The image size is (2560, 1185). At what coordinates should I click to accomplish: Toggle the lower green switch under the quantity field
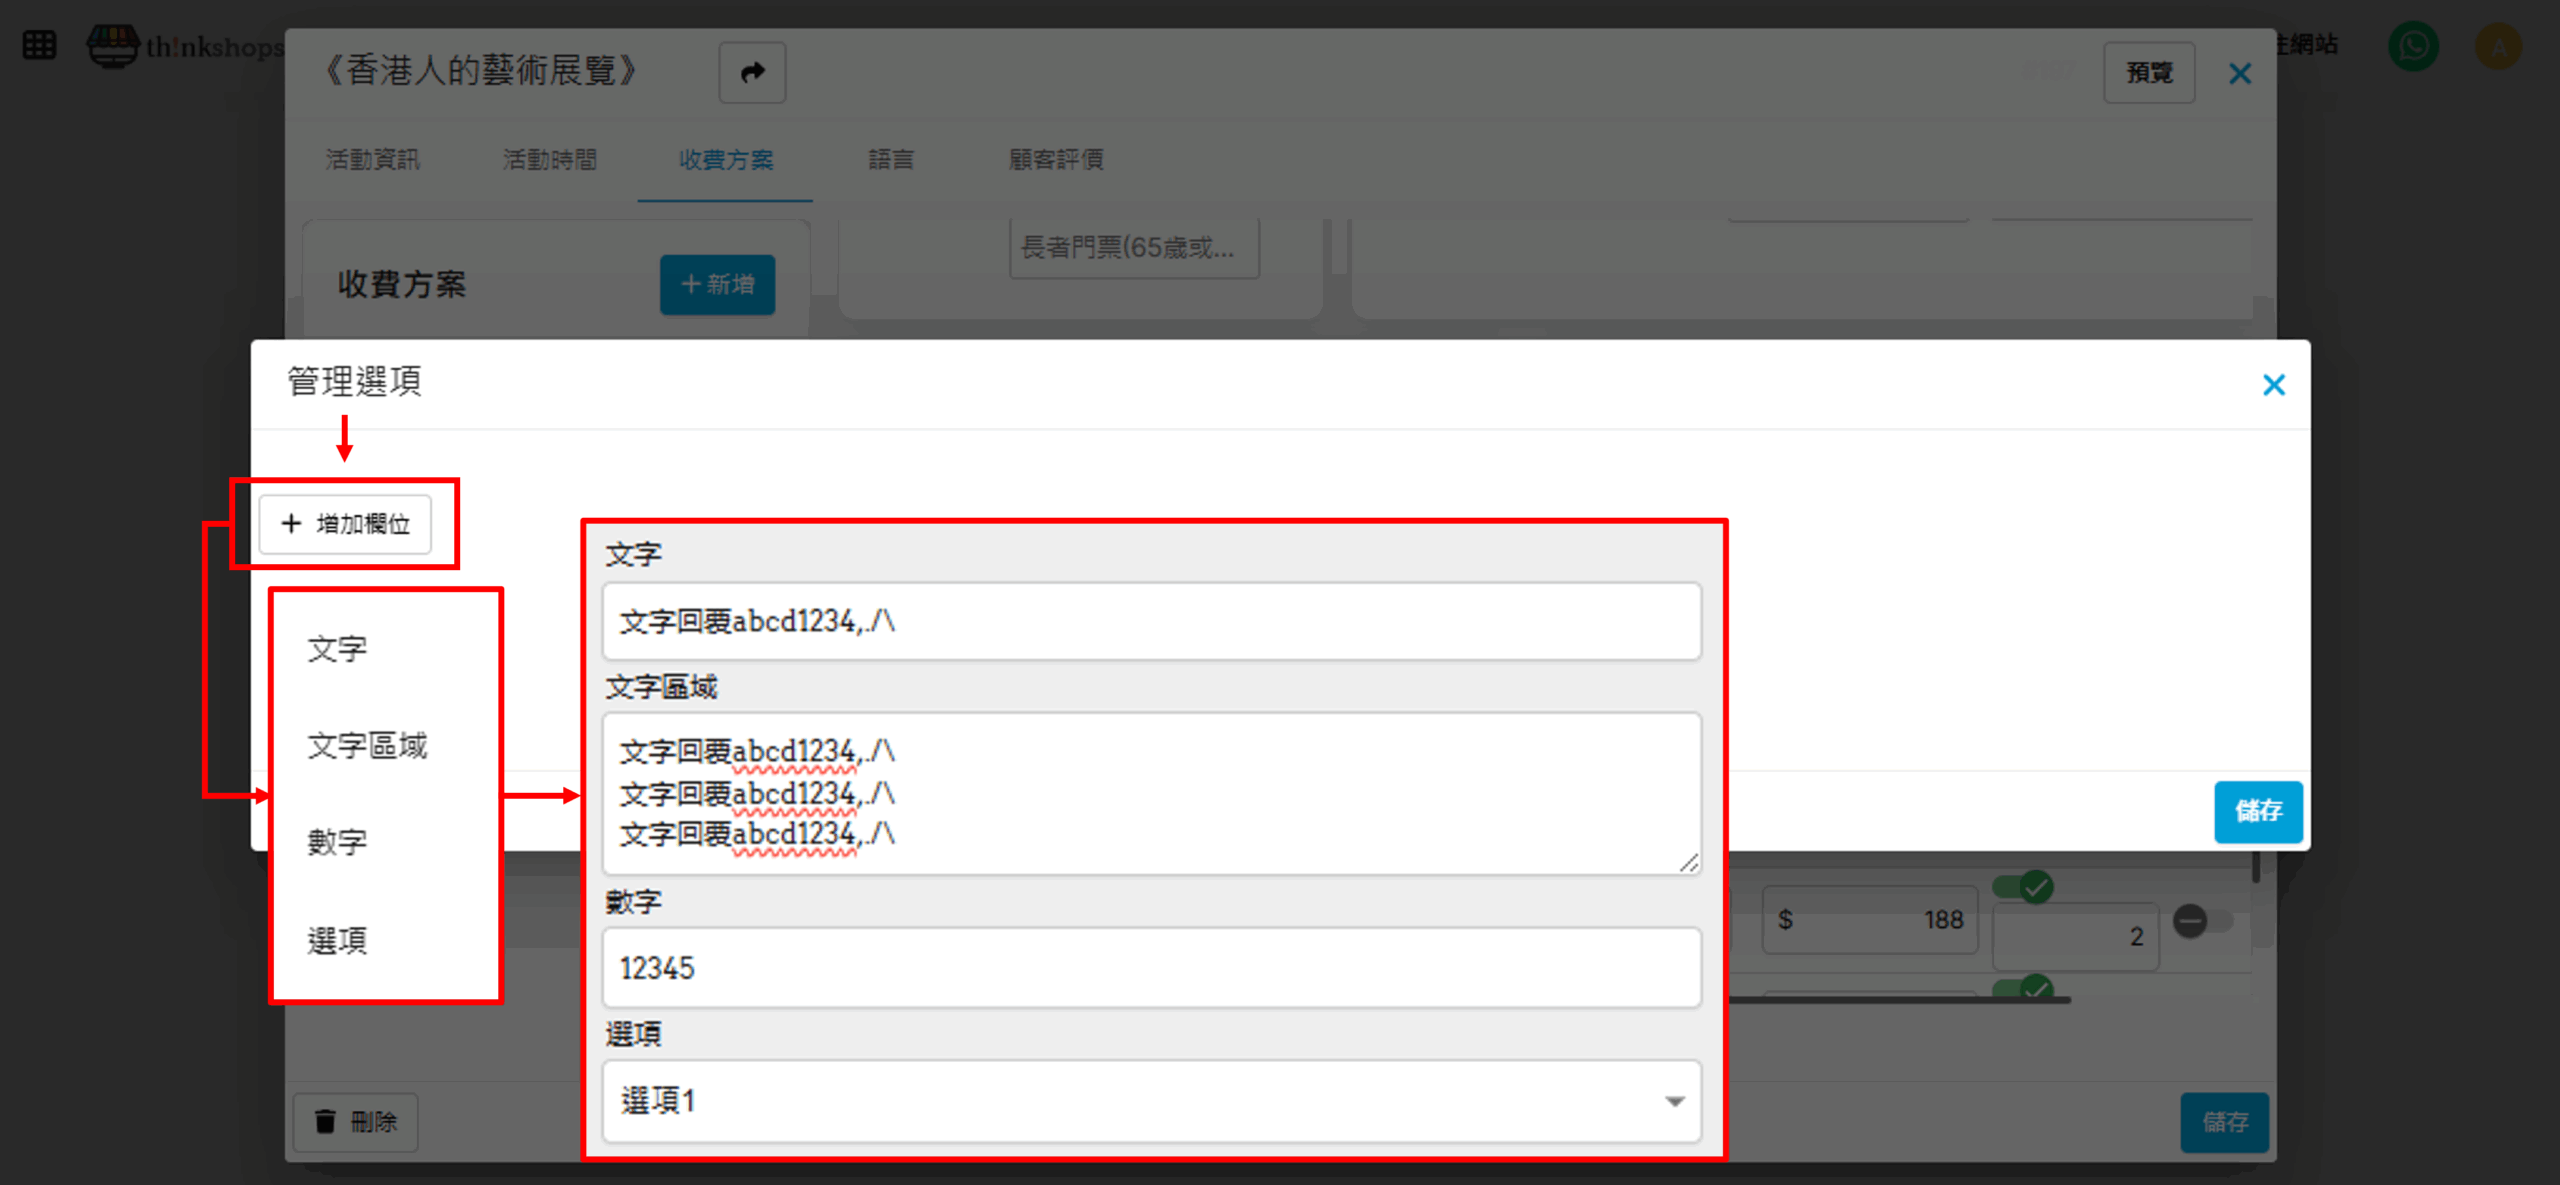[2022, 988]
